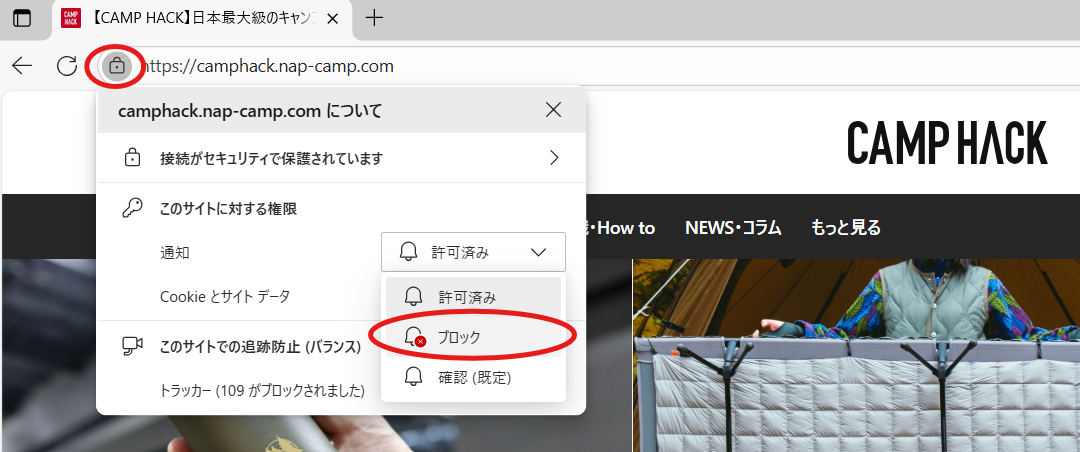
Task: Open 接続がセキュリティで保護されています details
Action: click(x=271, y=158)
